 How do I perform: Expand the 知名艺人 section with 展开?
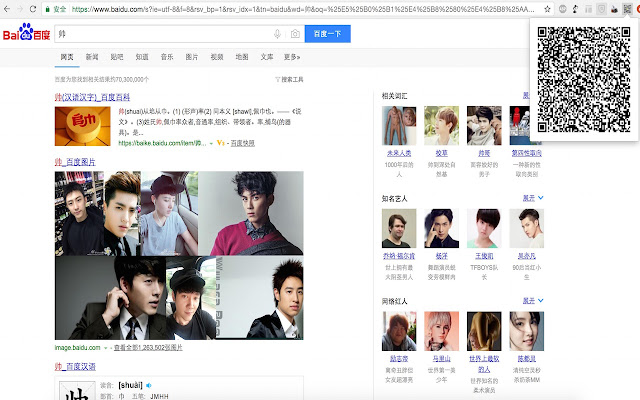coord(533,198)
